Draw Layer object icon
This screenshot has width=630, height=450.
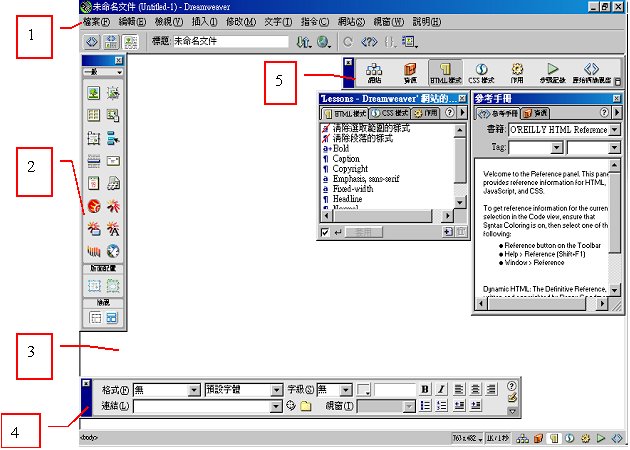[x=94, y=139]
